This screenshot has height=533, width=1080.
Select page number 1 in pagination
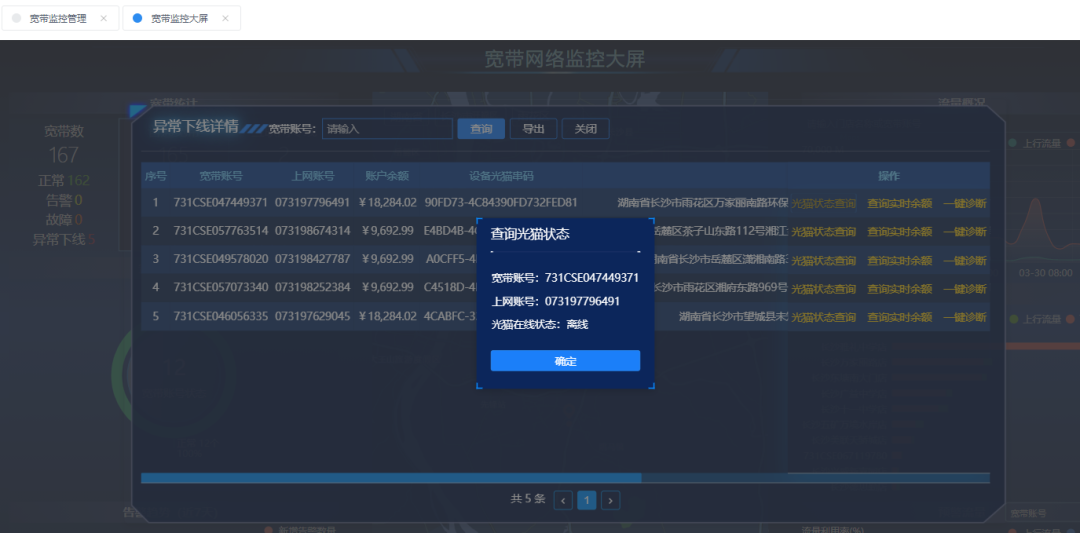pyautogui.click(x=587, y=500)
